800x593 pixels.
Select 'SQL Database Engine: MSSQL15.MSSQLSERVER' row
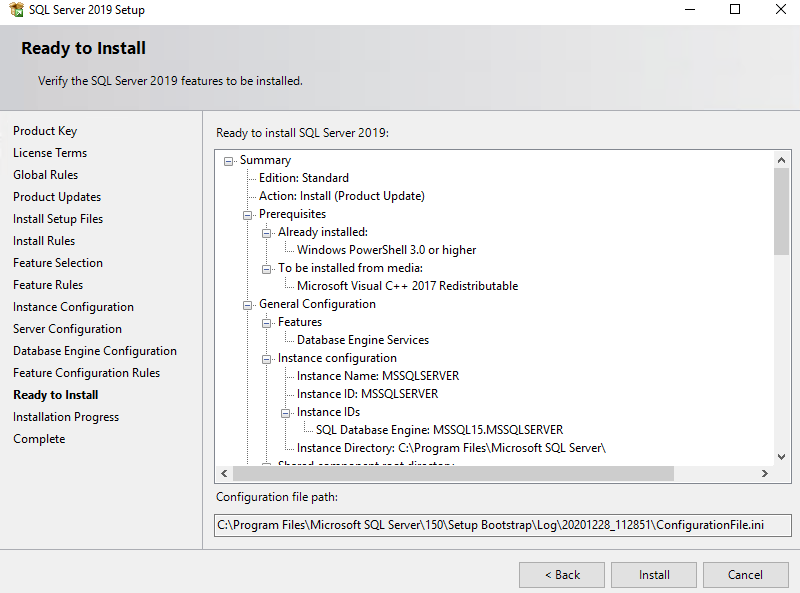pos(439,430)
